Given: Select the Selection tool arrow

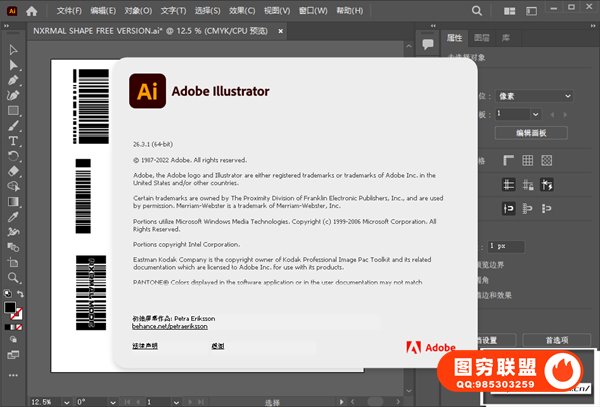Looking at the screenshot, I should click(x=13, y=49).
